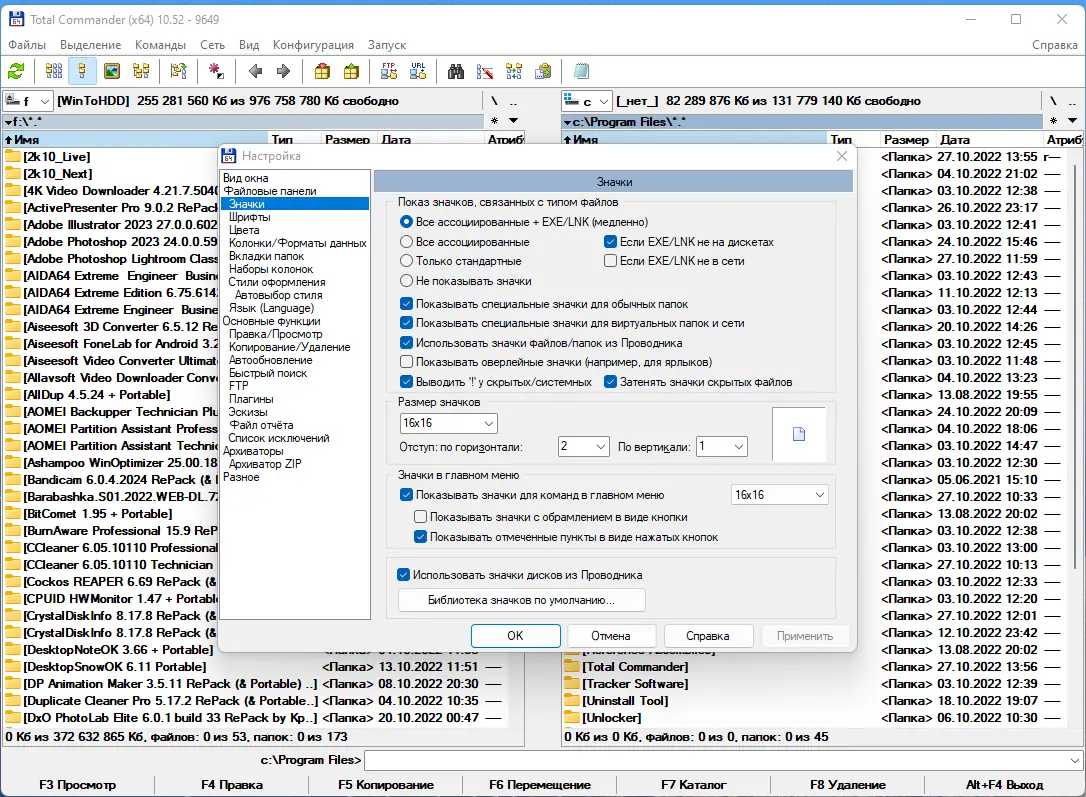Image resolution: width=1086 pixels, height=797 pixels.
Task: Open the Выделение menu
Action: click(x=90, y=45)
